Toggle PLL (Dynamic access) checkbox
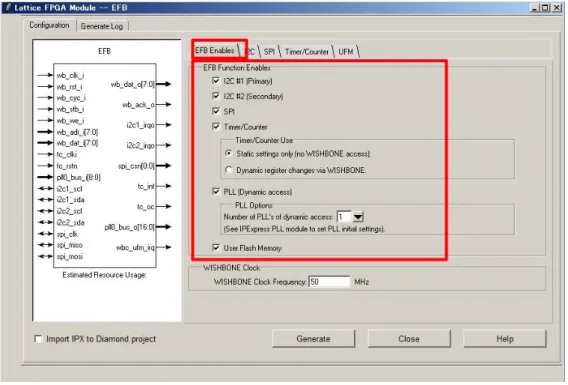The height and width of the screenshot is (385, 568). click(x=216, y=192)
